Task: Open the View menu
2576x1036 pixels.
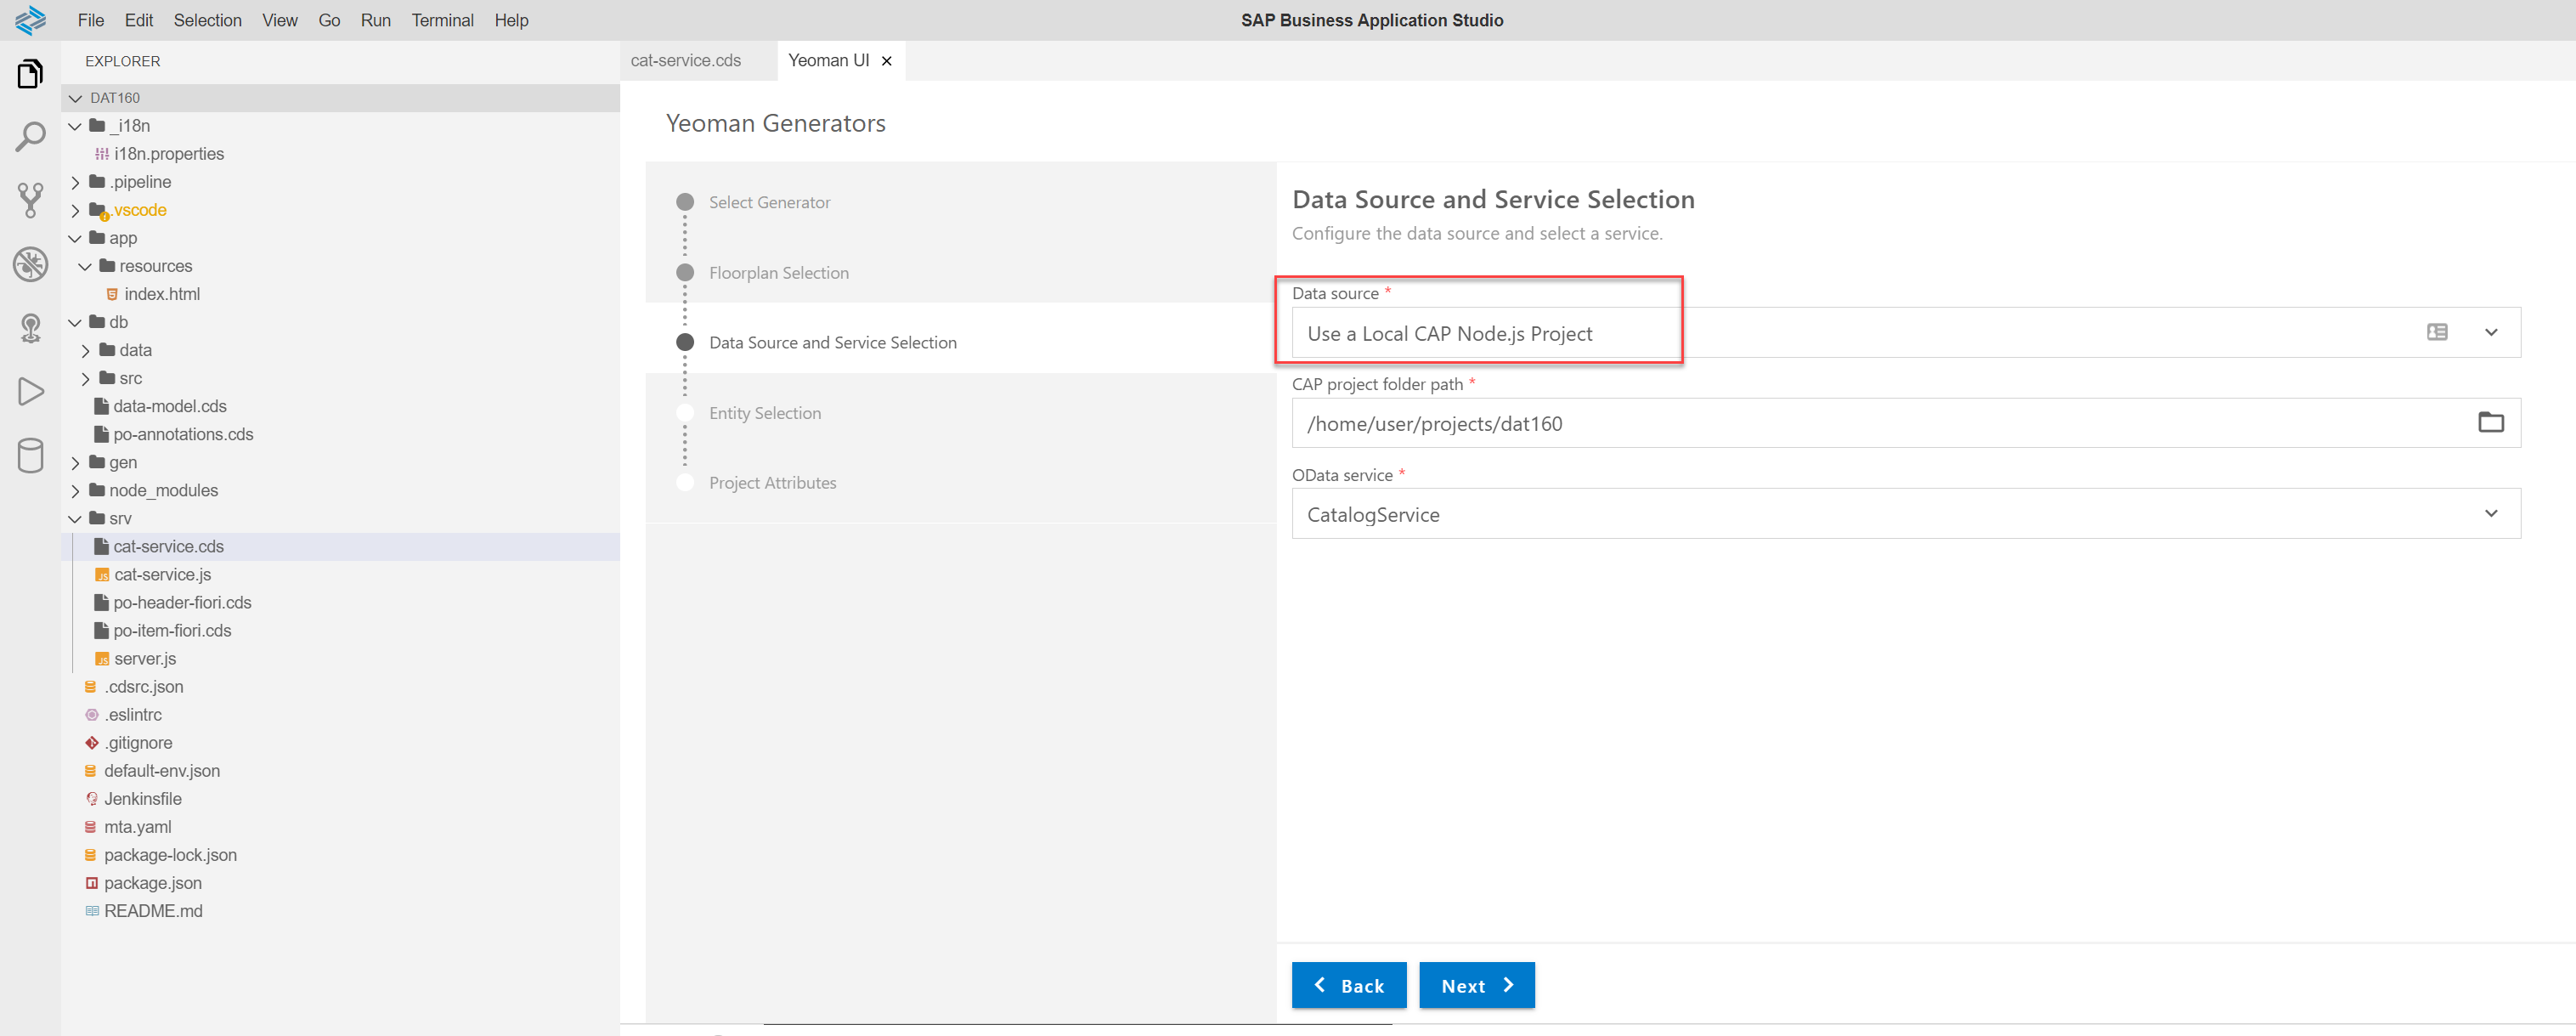Action: (x=280, y=20)
